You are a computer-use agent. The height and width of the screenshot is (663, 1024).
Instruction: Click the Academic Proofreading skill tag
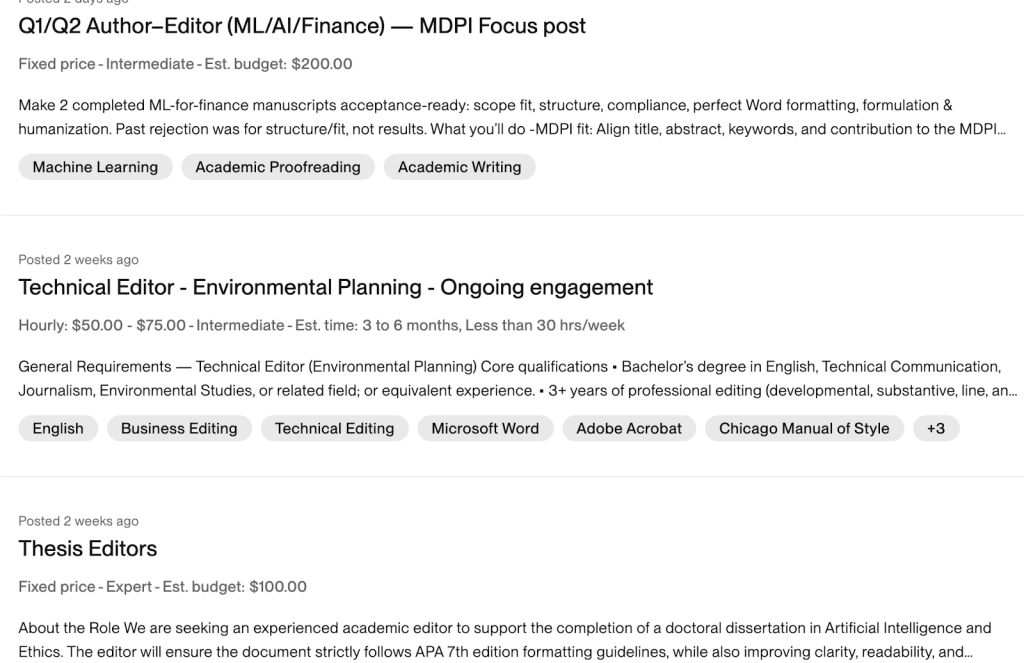278,167
